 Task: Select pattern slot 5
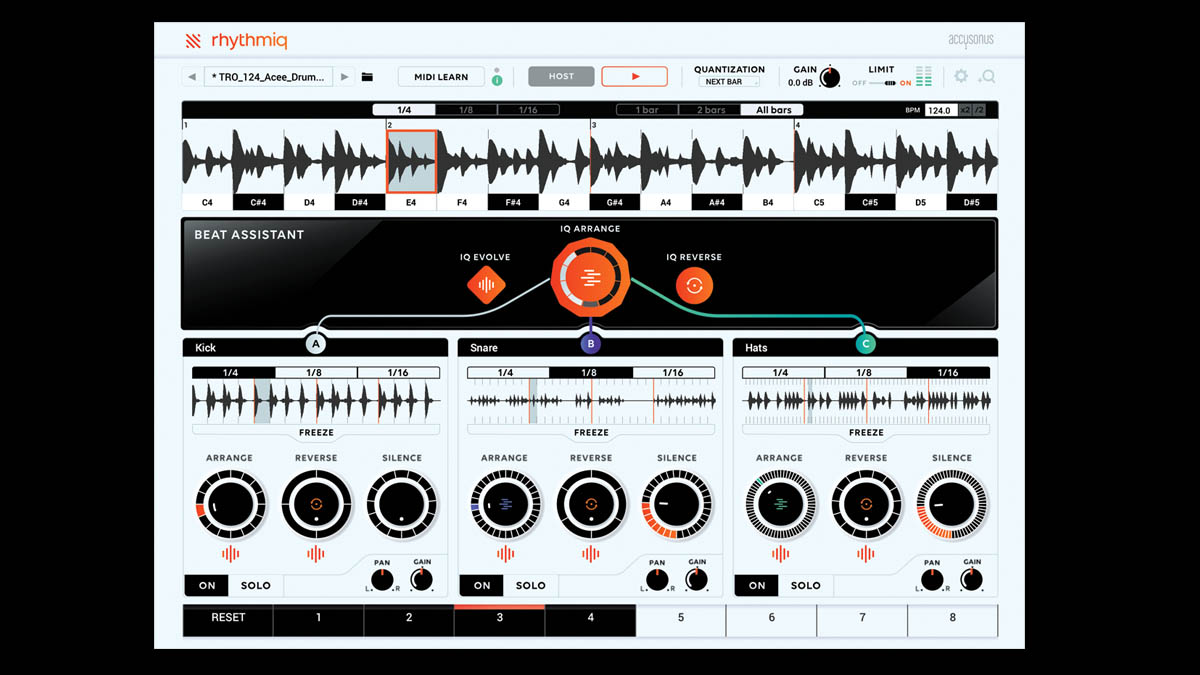click(x=681, y=618)
